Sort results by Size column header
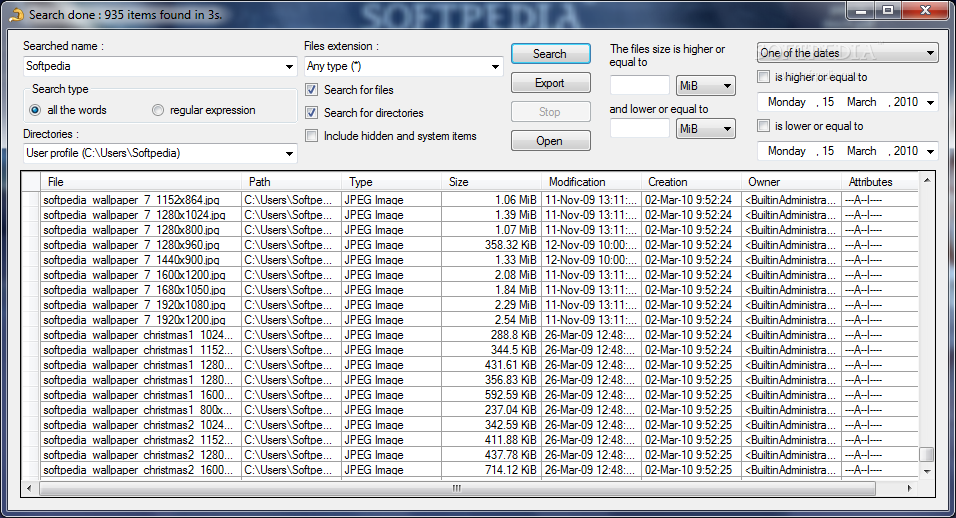The height and width of the screenshot is (518, 956). pos(491,182)
